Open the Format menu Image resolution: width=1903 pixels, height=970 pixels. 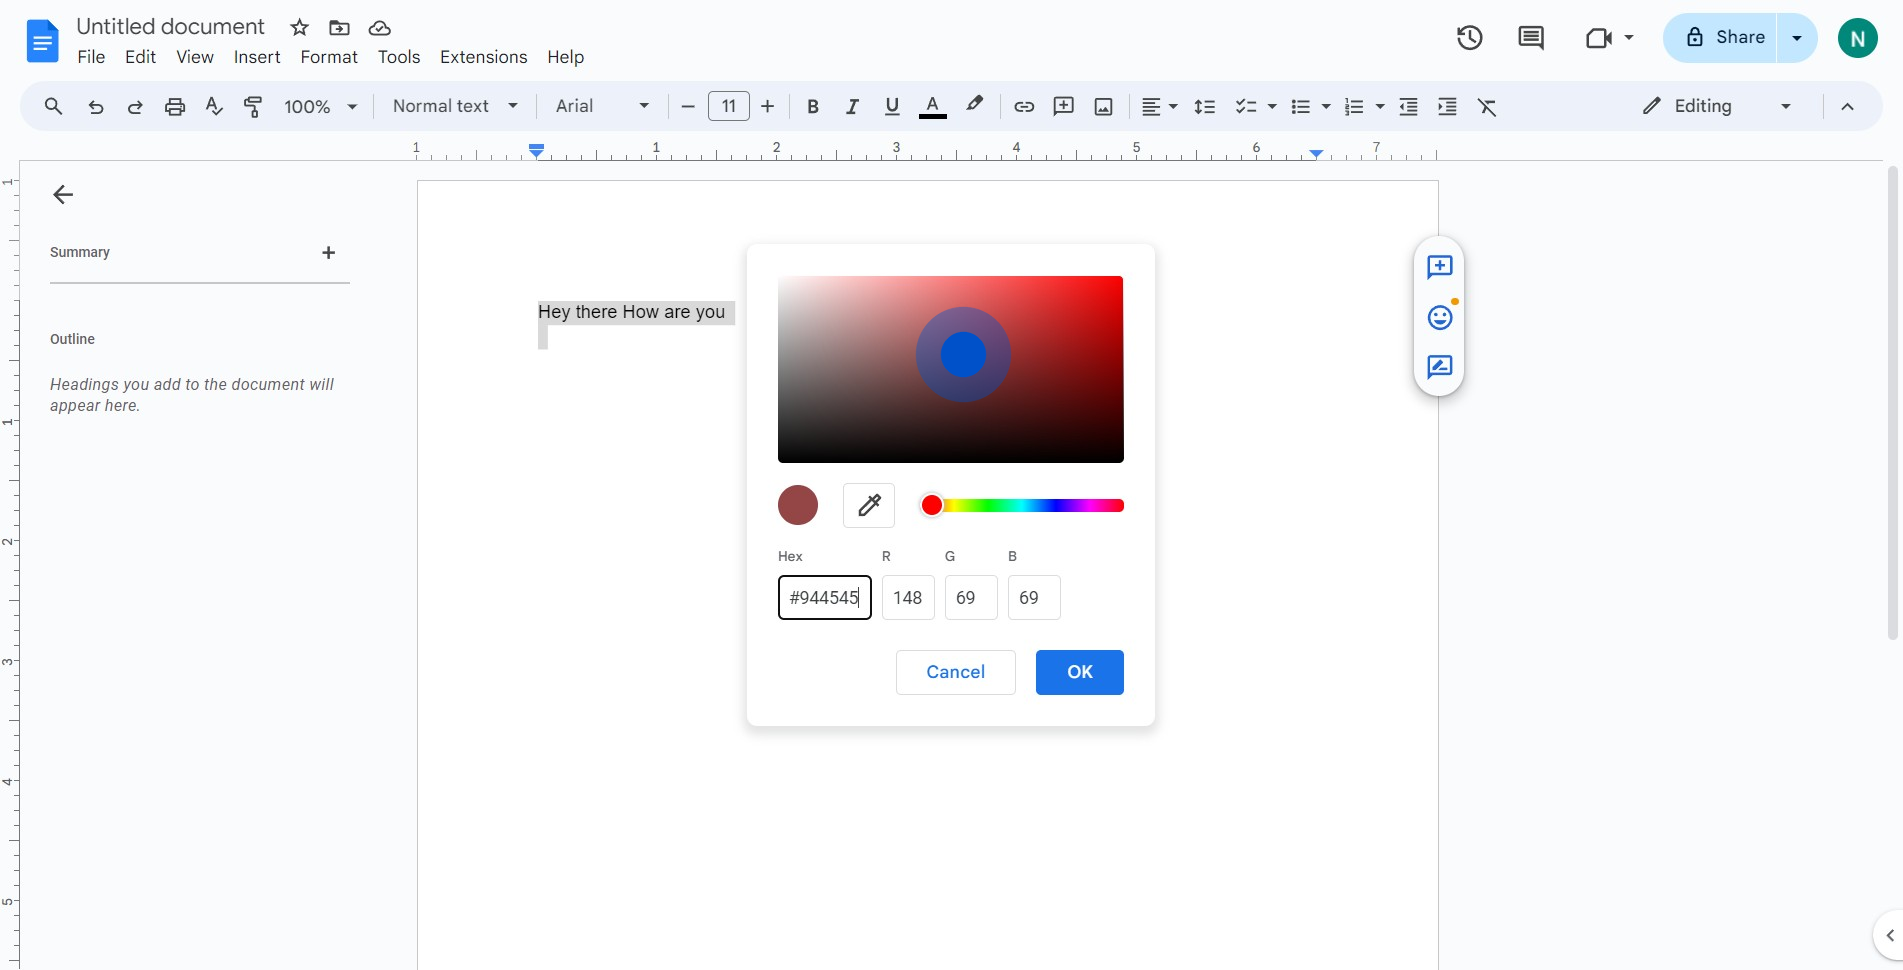click(x=329, y=57)
